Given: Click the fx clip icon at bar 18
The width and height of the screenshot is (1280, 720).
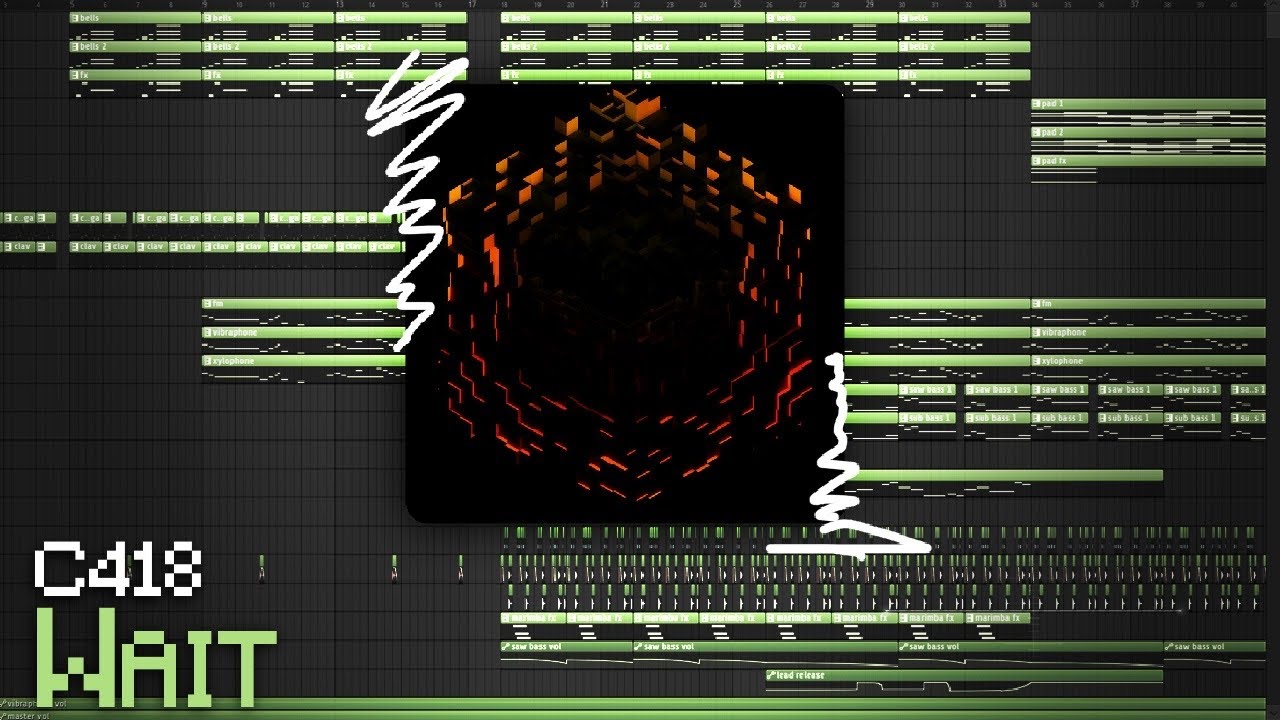Looking at the screenshot, I should click(x=506, y=75).
